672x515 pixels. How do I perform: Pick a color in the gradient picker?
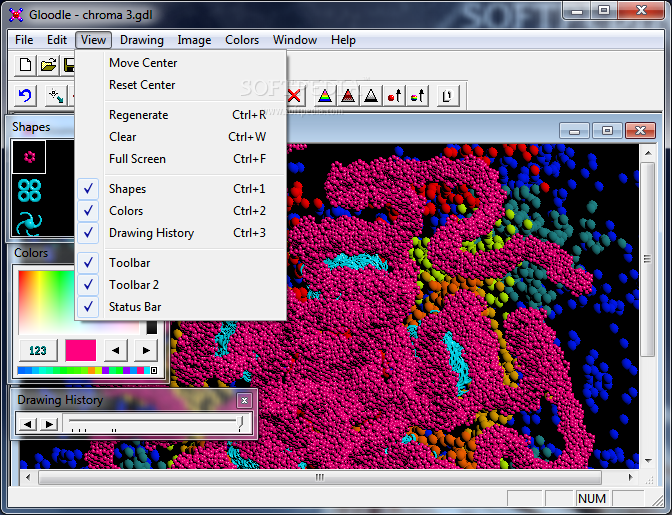point(46,302)
